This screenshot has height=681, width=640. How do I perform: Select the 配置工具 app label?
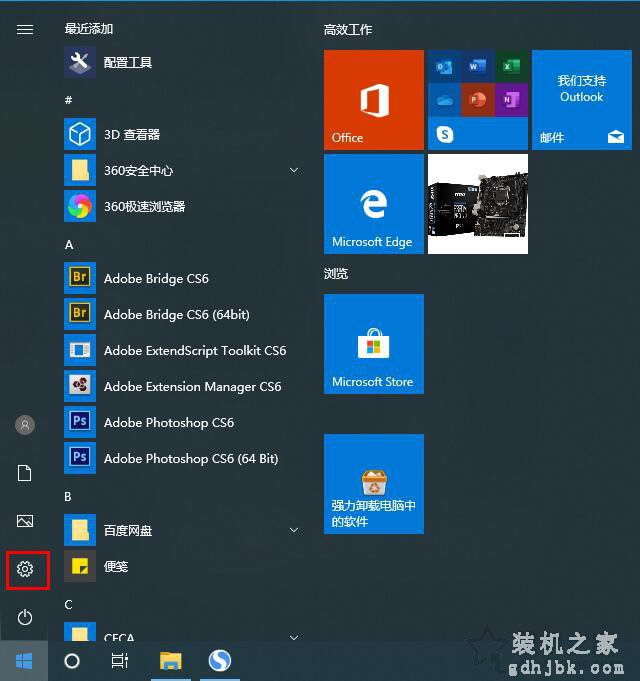(128, 63)
